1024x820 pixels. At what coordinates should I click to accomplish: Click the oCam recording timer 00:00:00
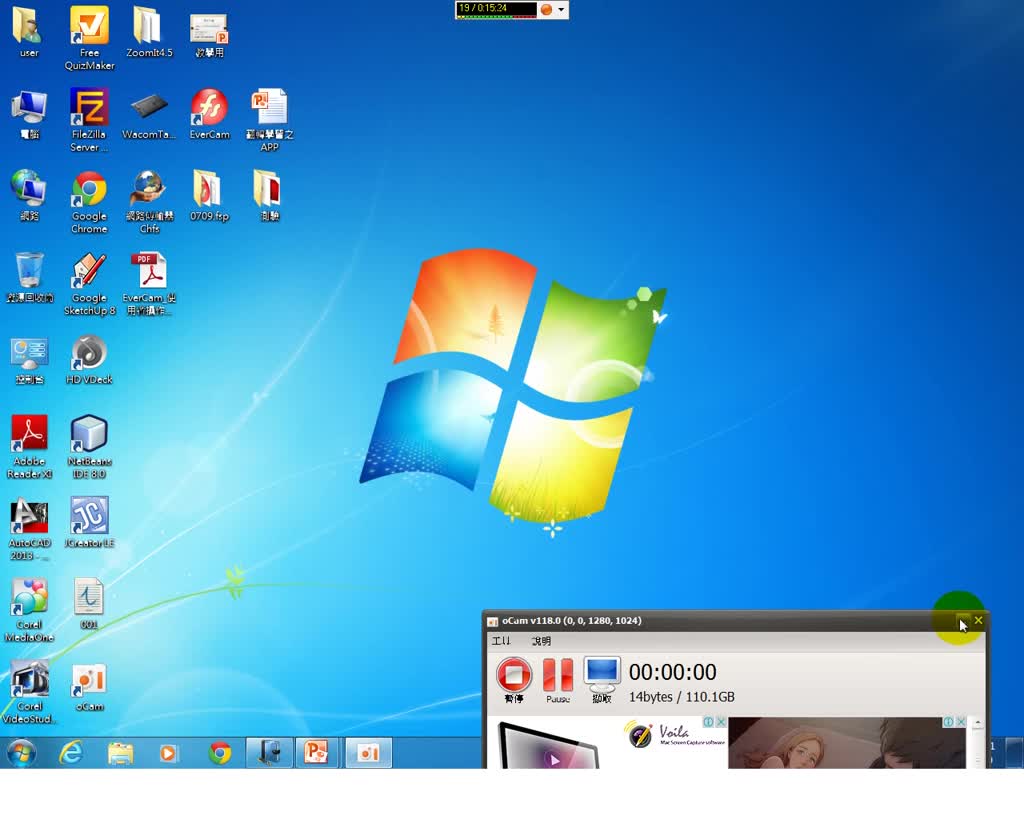coord(673,672)
